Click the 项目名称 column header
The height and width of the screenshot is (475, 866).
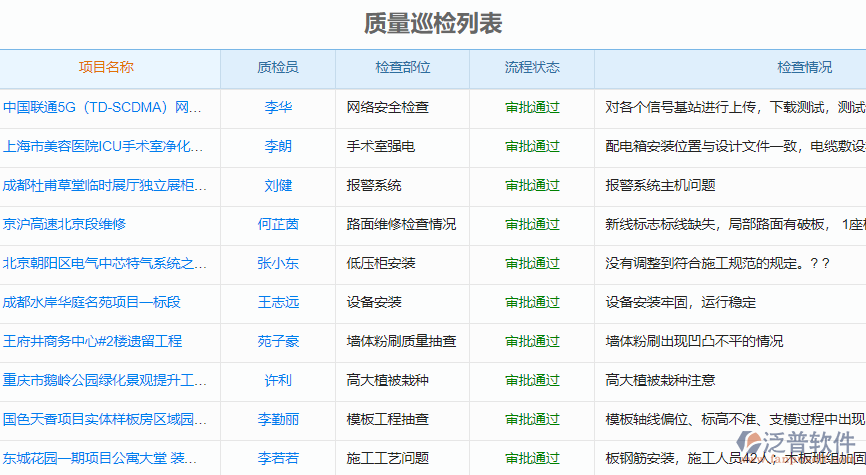[x=106, y=68]
